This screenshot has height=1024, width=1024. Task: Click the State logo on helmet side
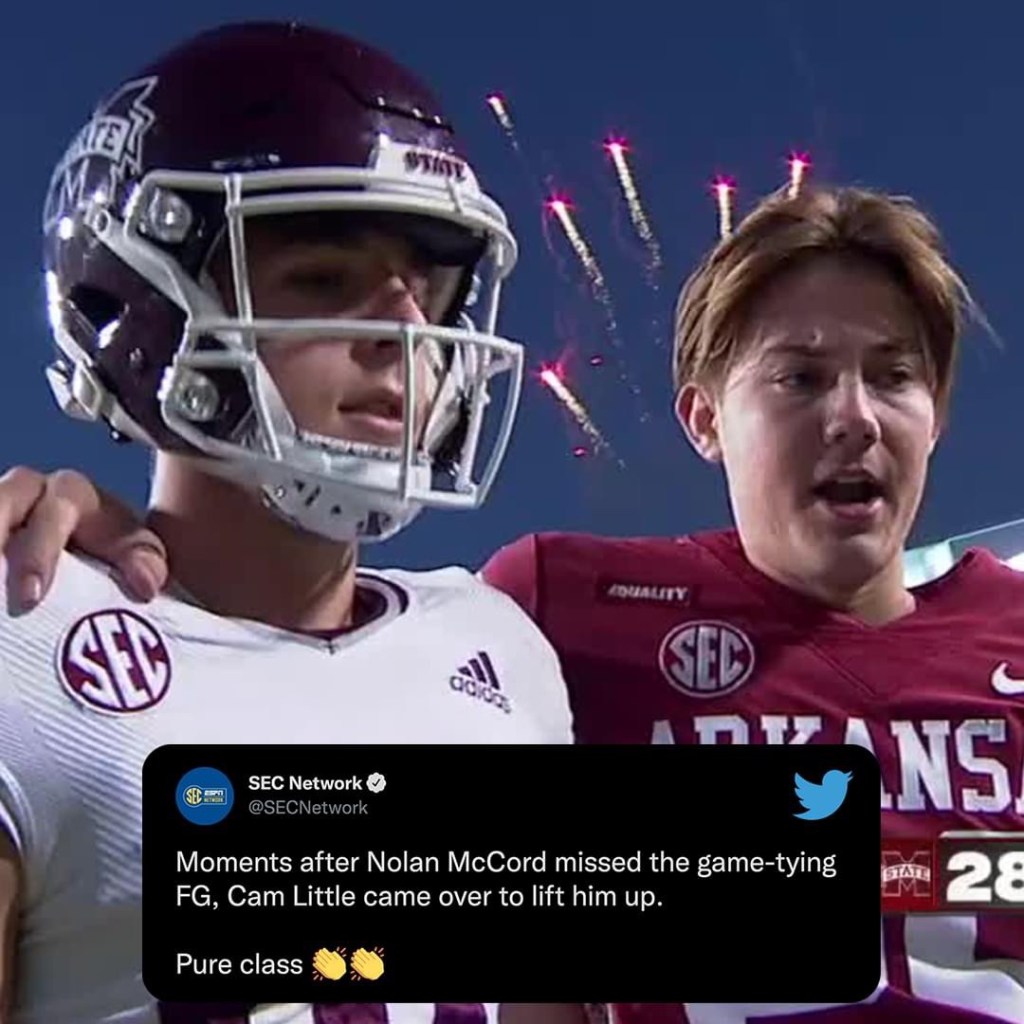click(98, 150)
